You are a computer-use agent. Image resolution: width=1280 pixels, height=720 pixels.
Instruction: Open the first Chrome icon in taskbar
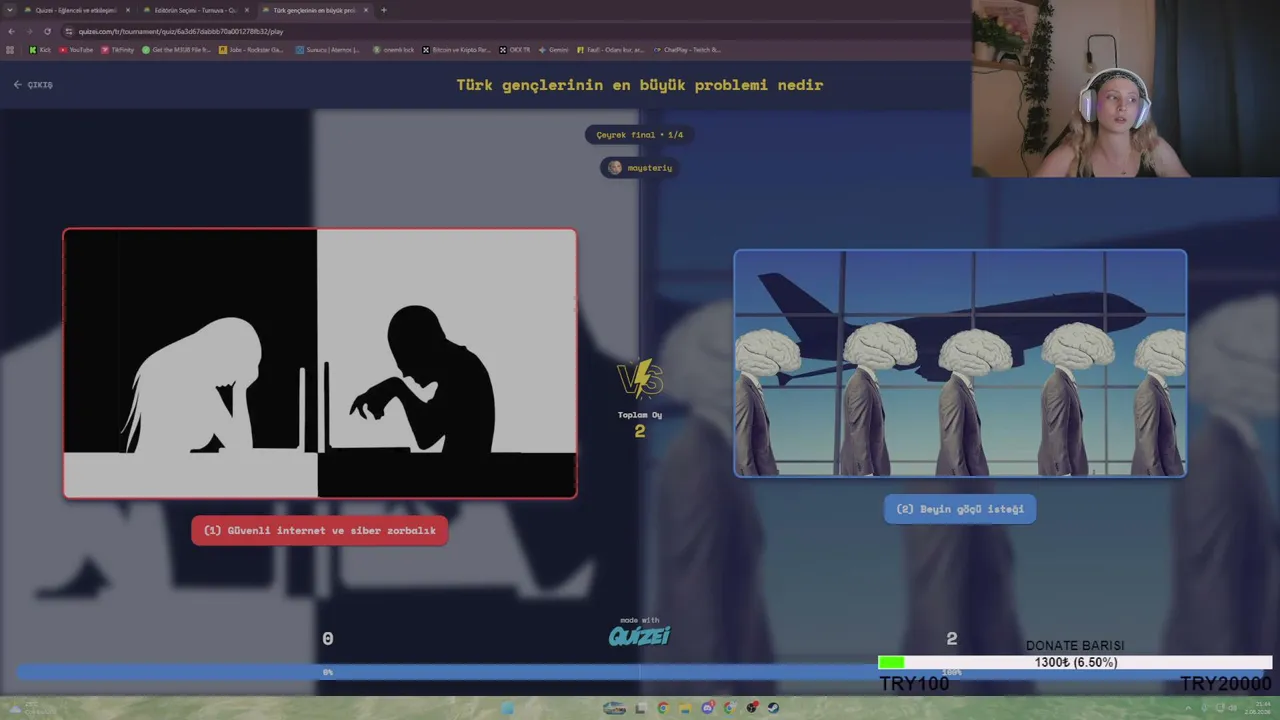[x=662, y=708]
